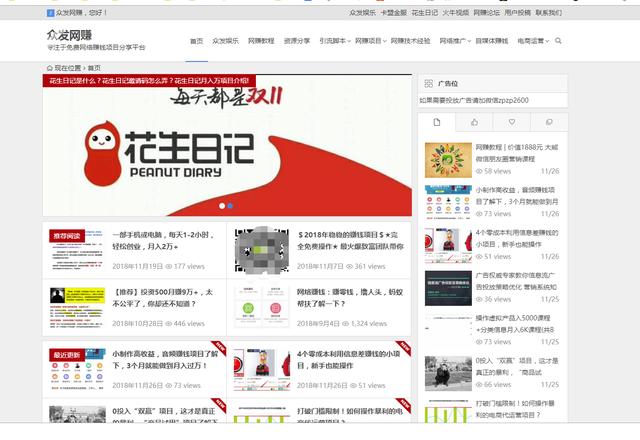Open article 【推荐】投资500月赚9万+

[162, 298]
